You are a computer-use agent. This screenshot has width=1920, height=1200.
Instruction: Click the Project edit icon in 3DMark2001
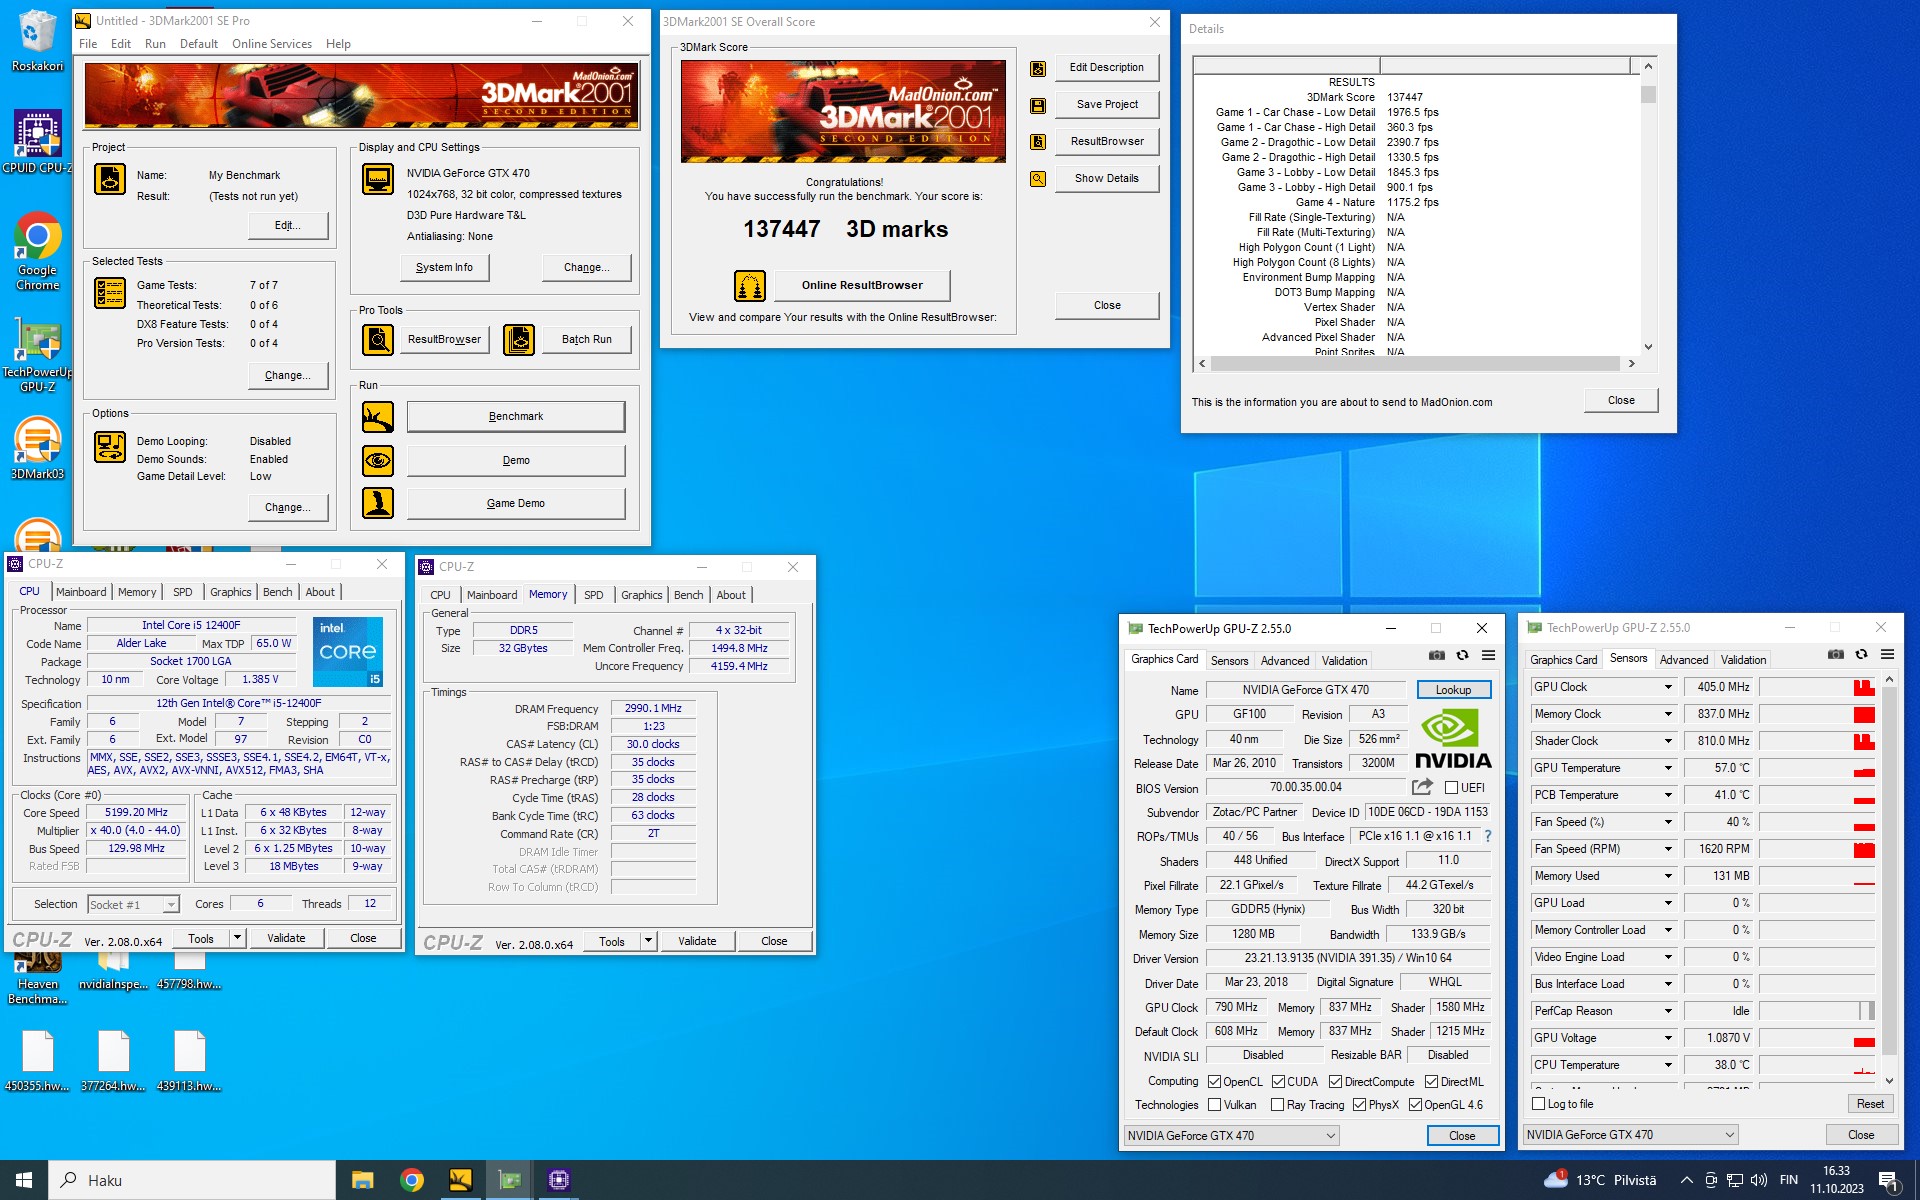[110, 180]
